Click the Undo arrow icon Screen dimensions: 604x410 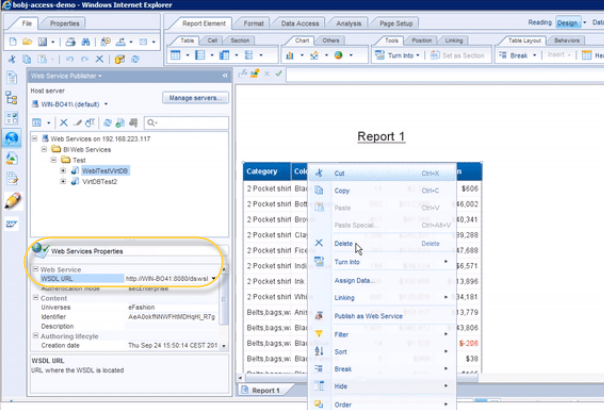click(x=70, y=59)
